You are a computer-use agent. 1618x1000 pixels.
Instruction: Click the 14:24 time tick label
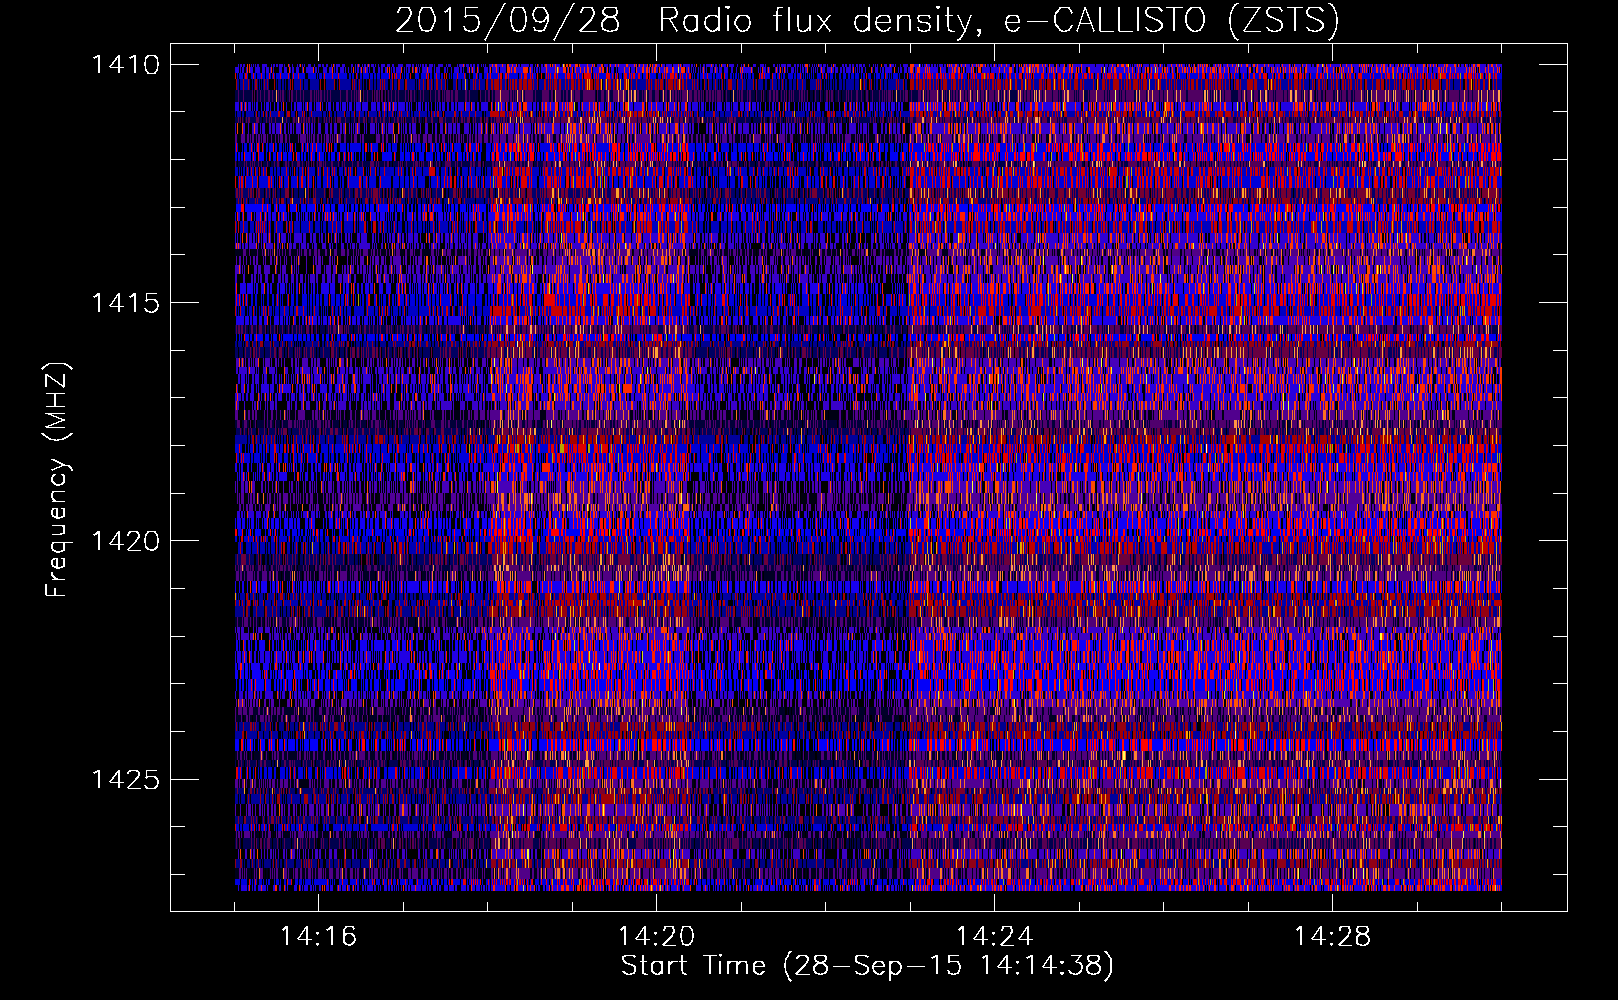[x=994, y=936]
